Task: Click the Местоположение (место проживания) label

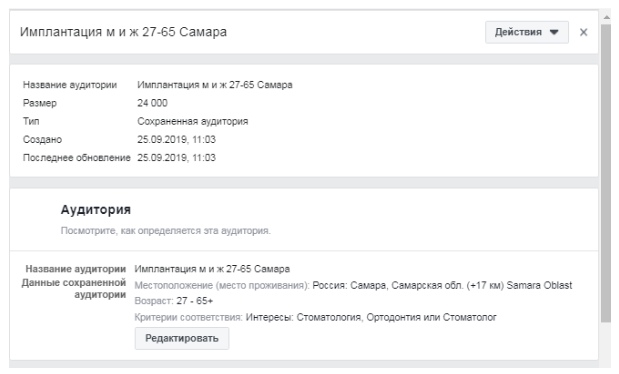Action: [222, 285]
